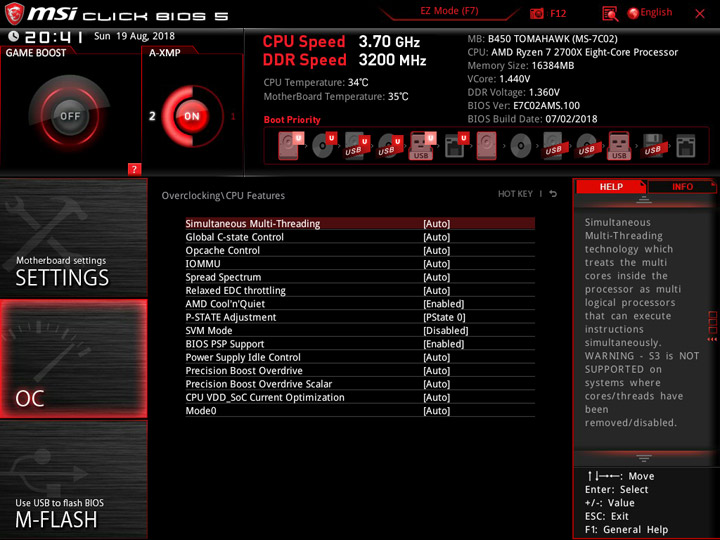The width and height of the screenshot is (720, 540).
Task: Open the SETTINGS motherboard settings section
Action: point(73,238)
